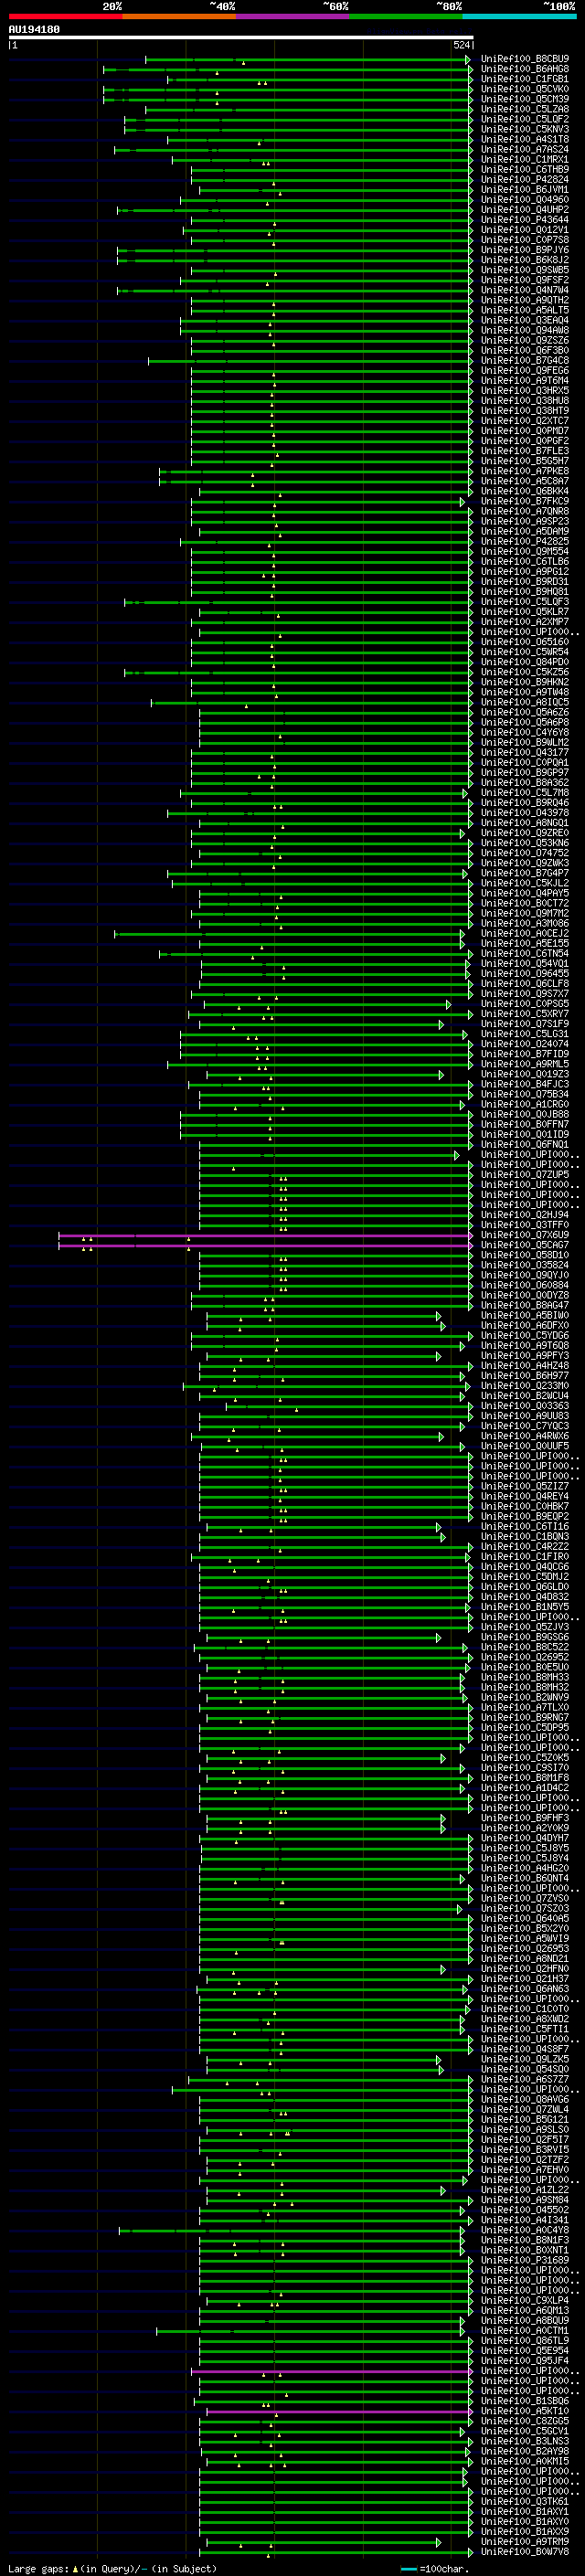The height and width of the screenshot is (2576, 585).
Task: Select the UniRef100_C6TH89 label
Action: pos(524,169)
